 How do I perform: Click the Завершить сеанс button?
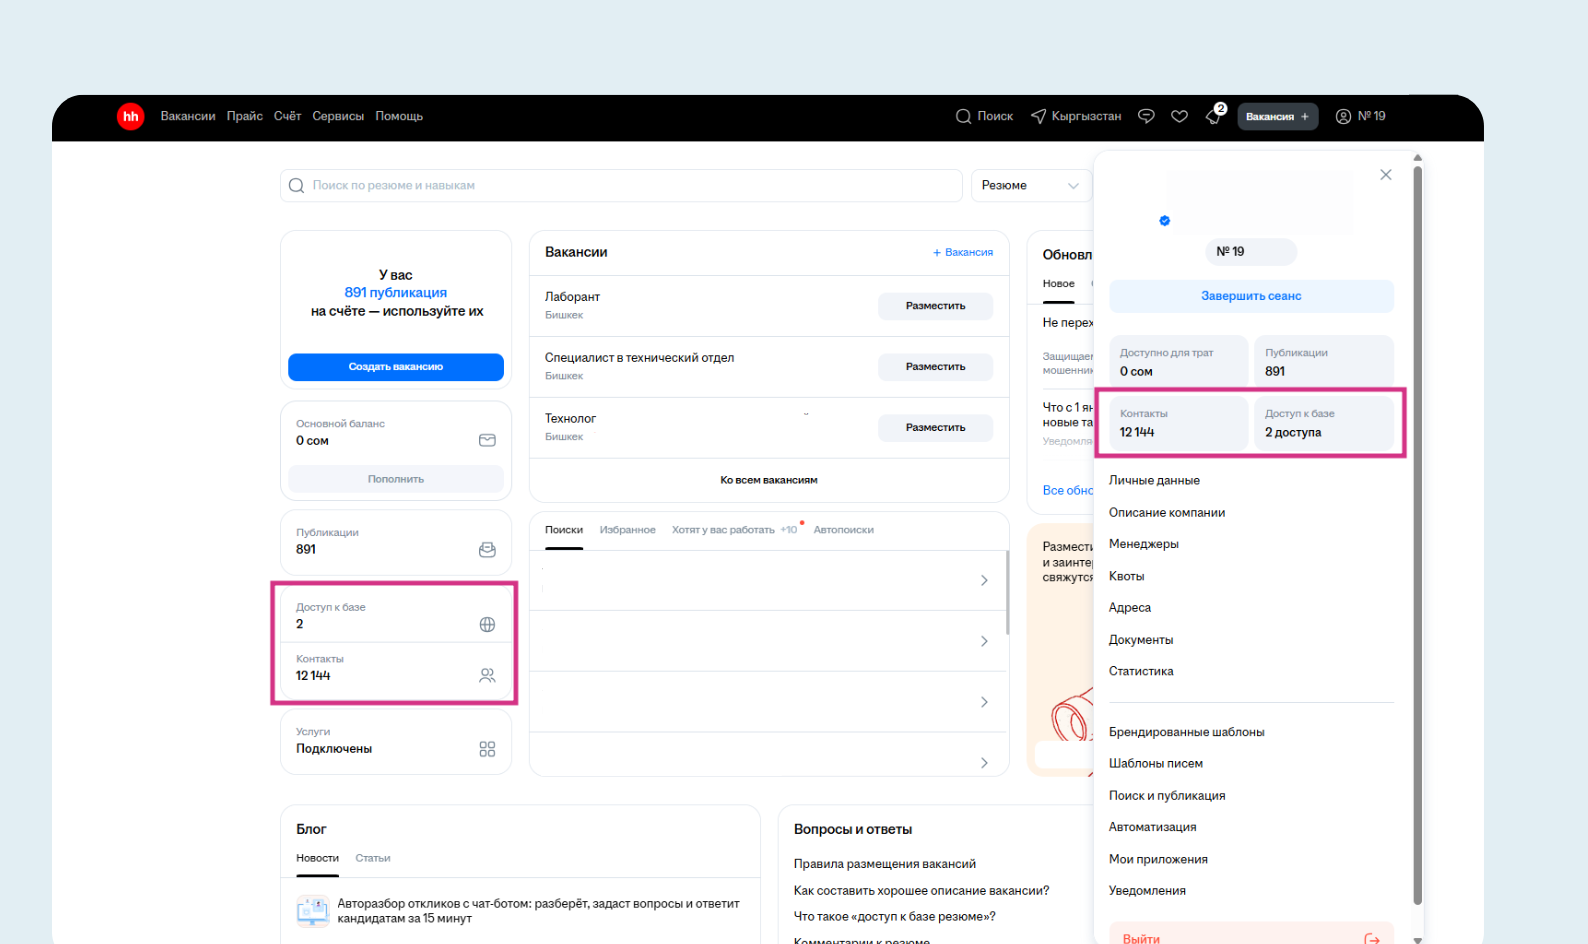1251,296
